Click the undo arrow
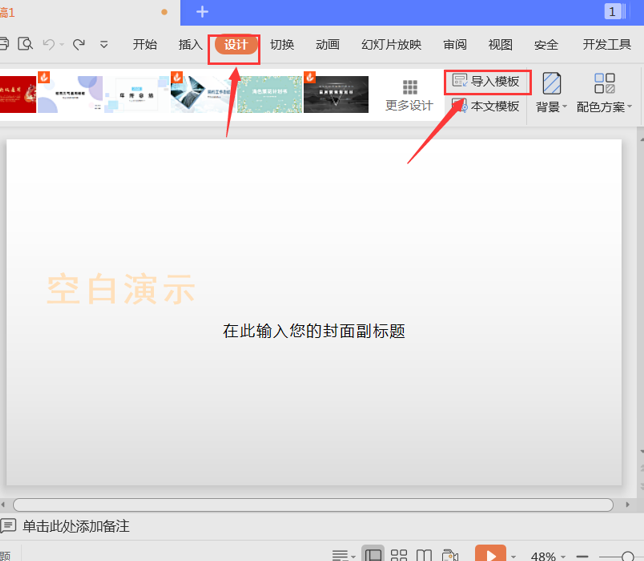Image resolution: width=644 pixels, height=561 pixels. [x=49, y=44]
